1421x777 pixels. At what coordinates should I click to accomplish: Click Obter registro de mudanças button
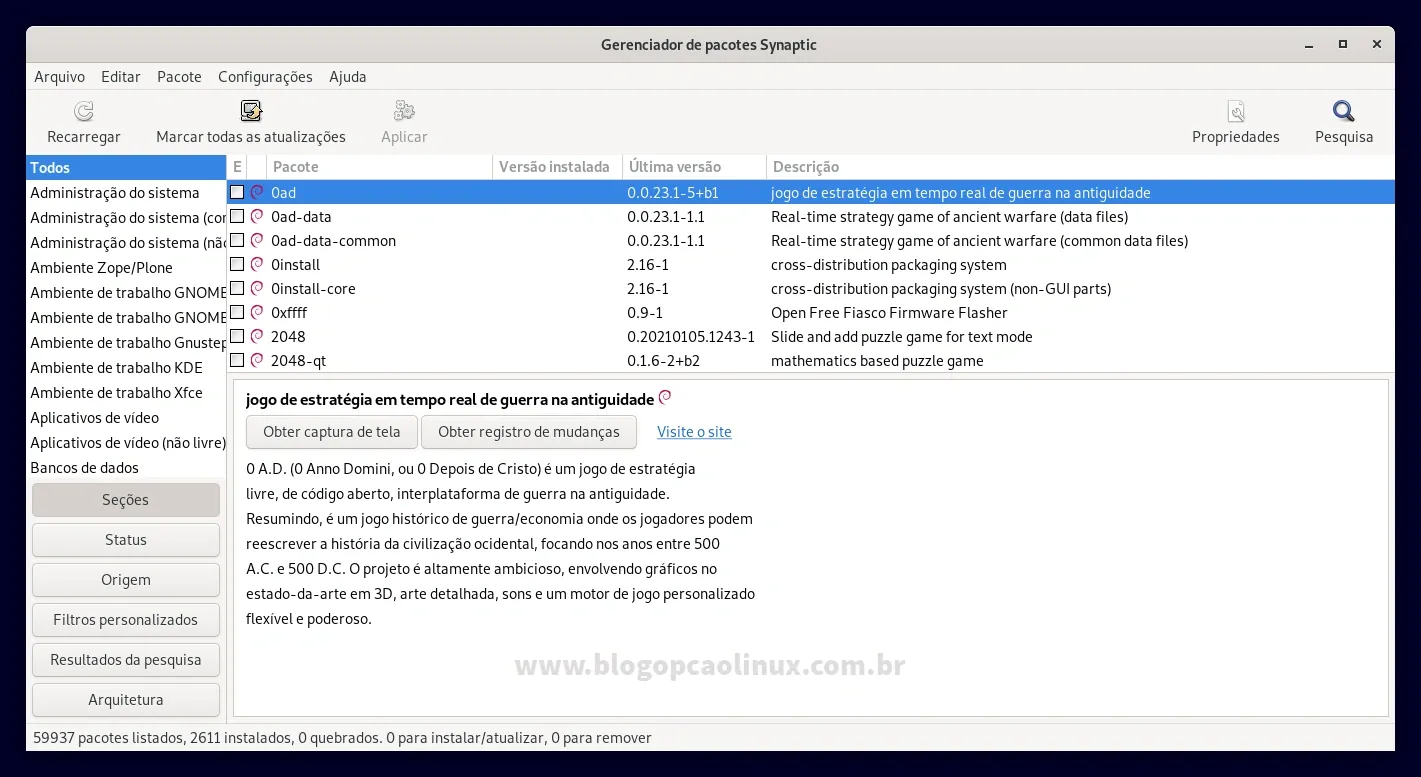coord(529,432)
